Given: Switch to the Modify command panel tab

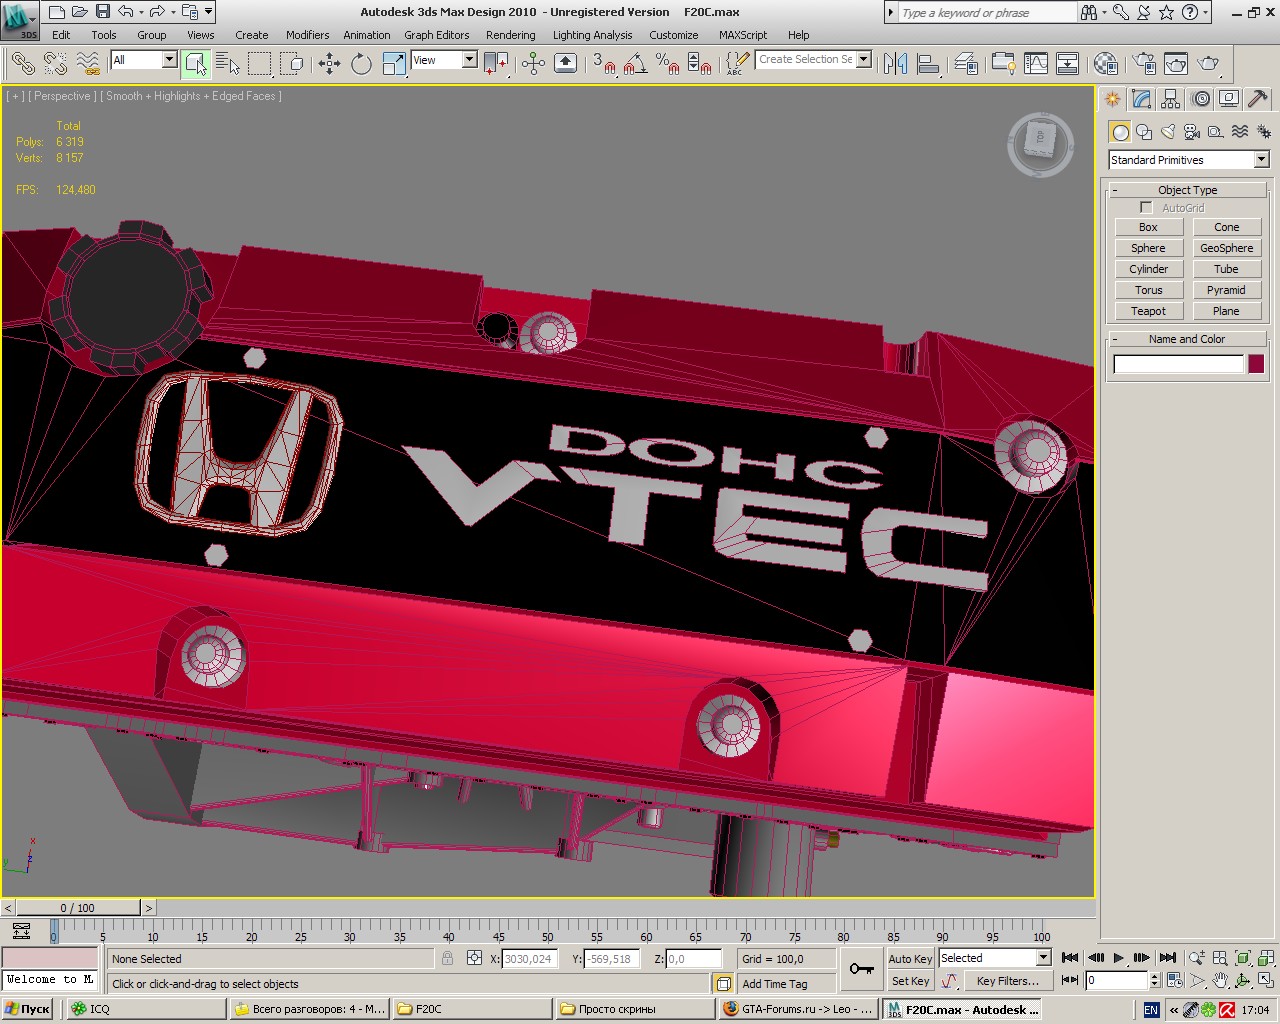Looking at the screenshot, I should click(1142, 99).
